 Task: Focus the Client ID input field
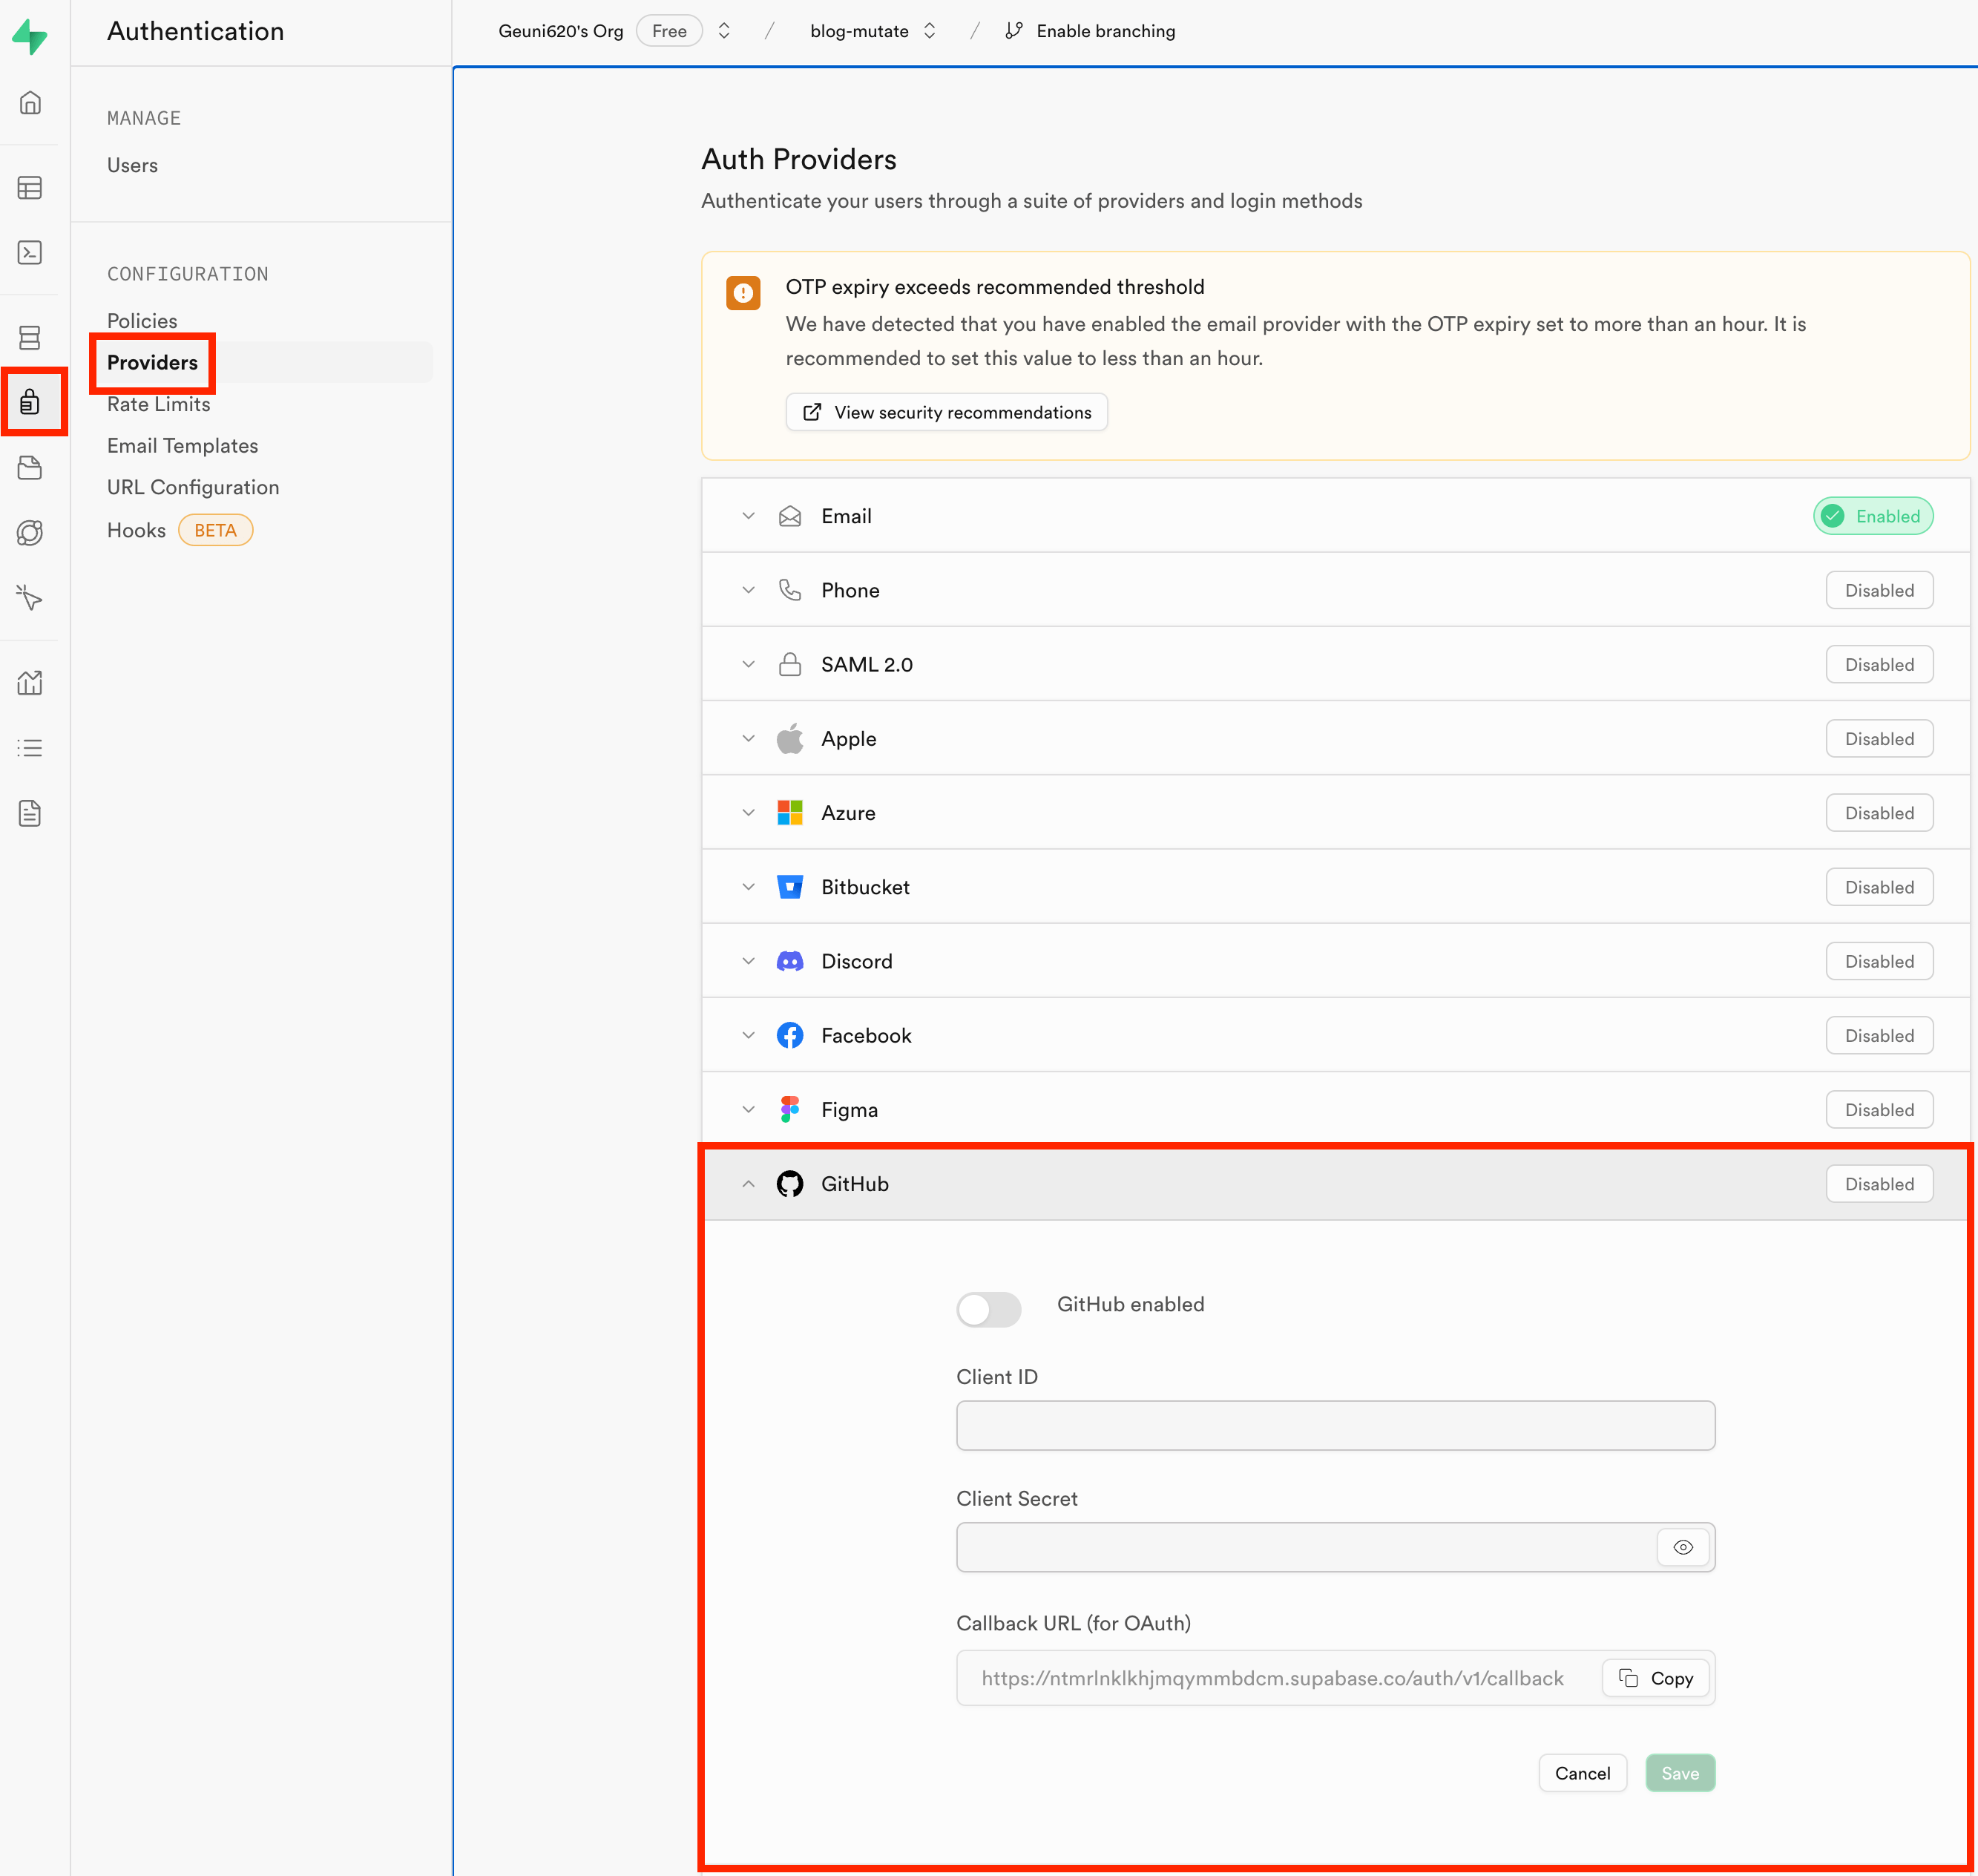1335,1425
